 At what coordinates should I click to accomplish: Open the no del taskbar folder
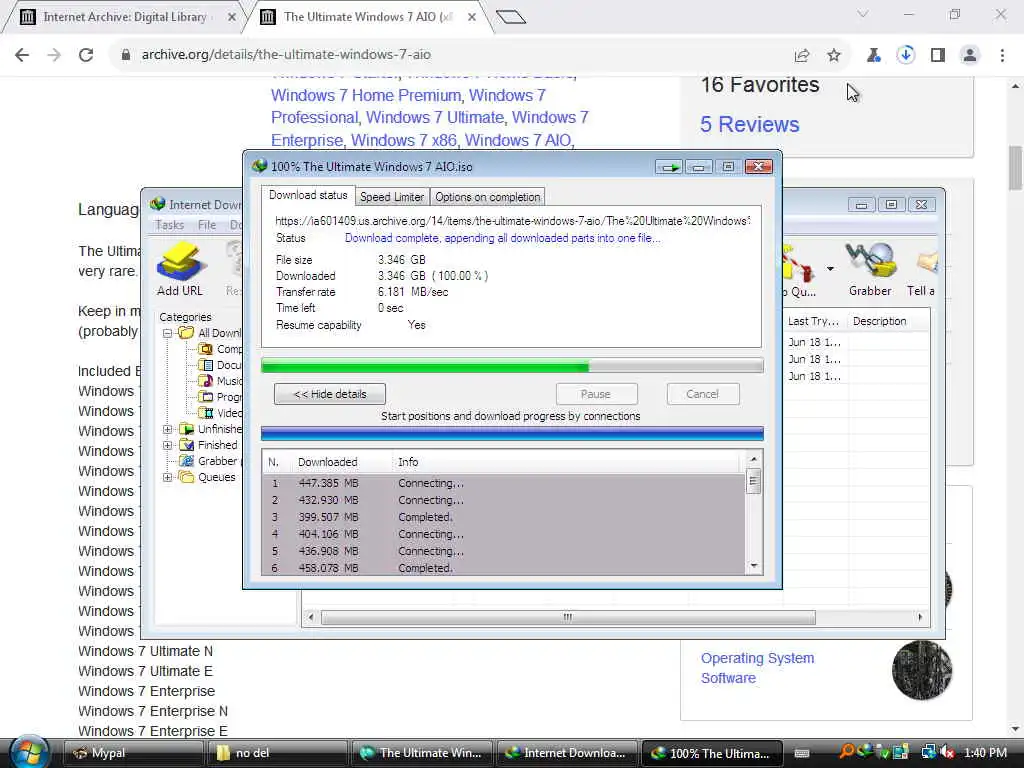[x=276, y=753]
